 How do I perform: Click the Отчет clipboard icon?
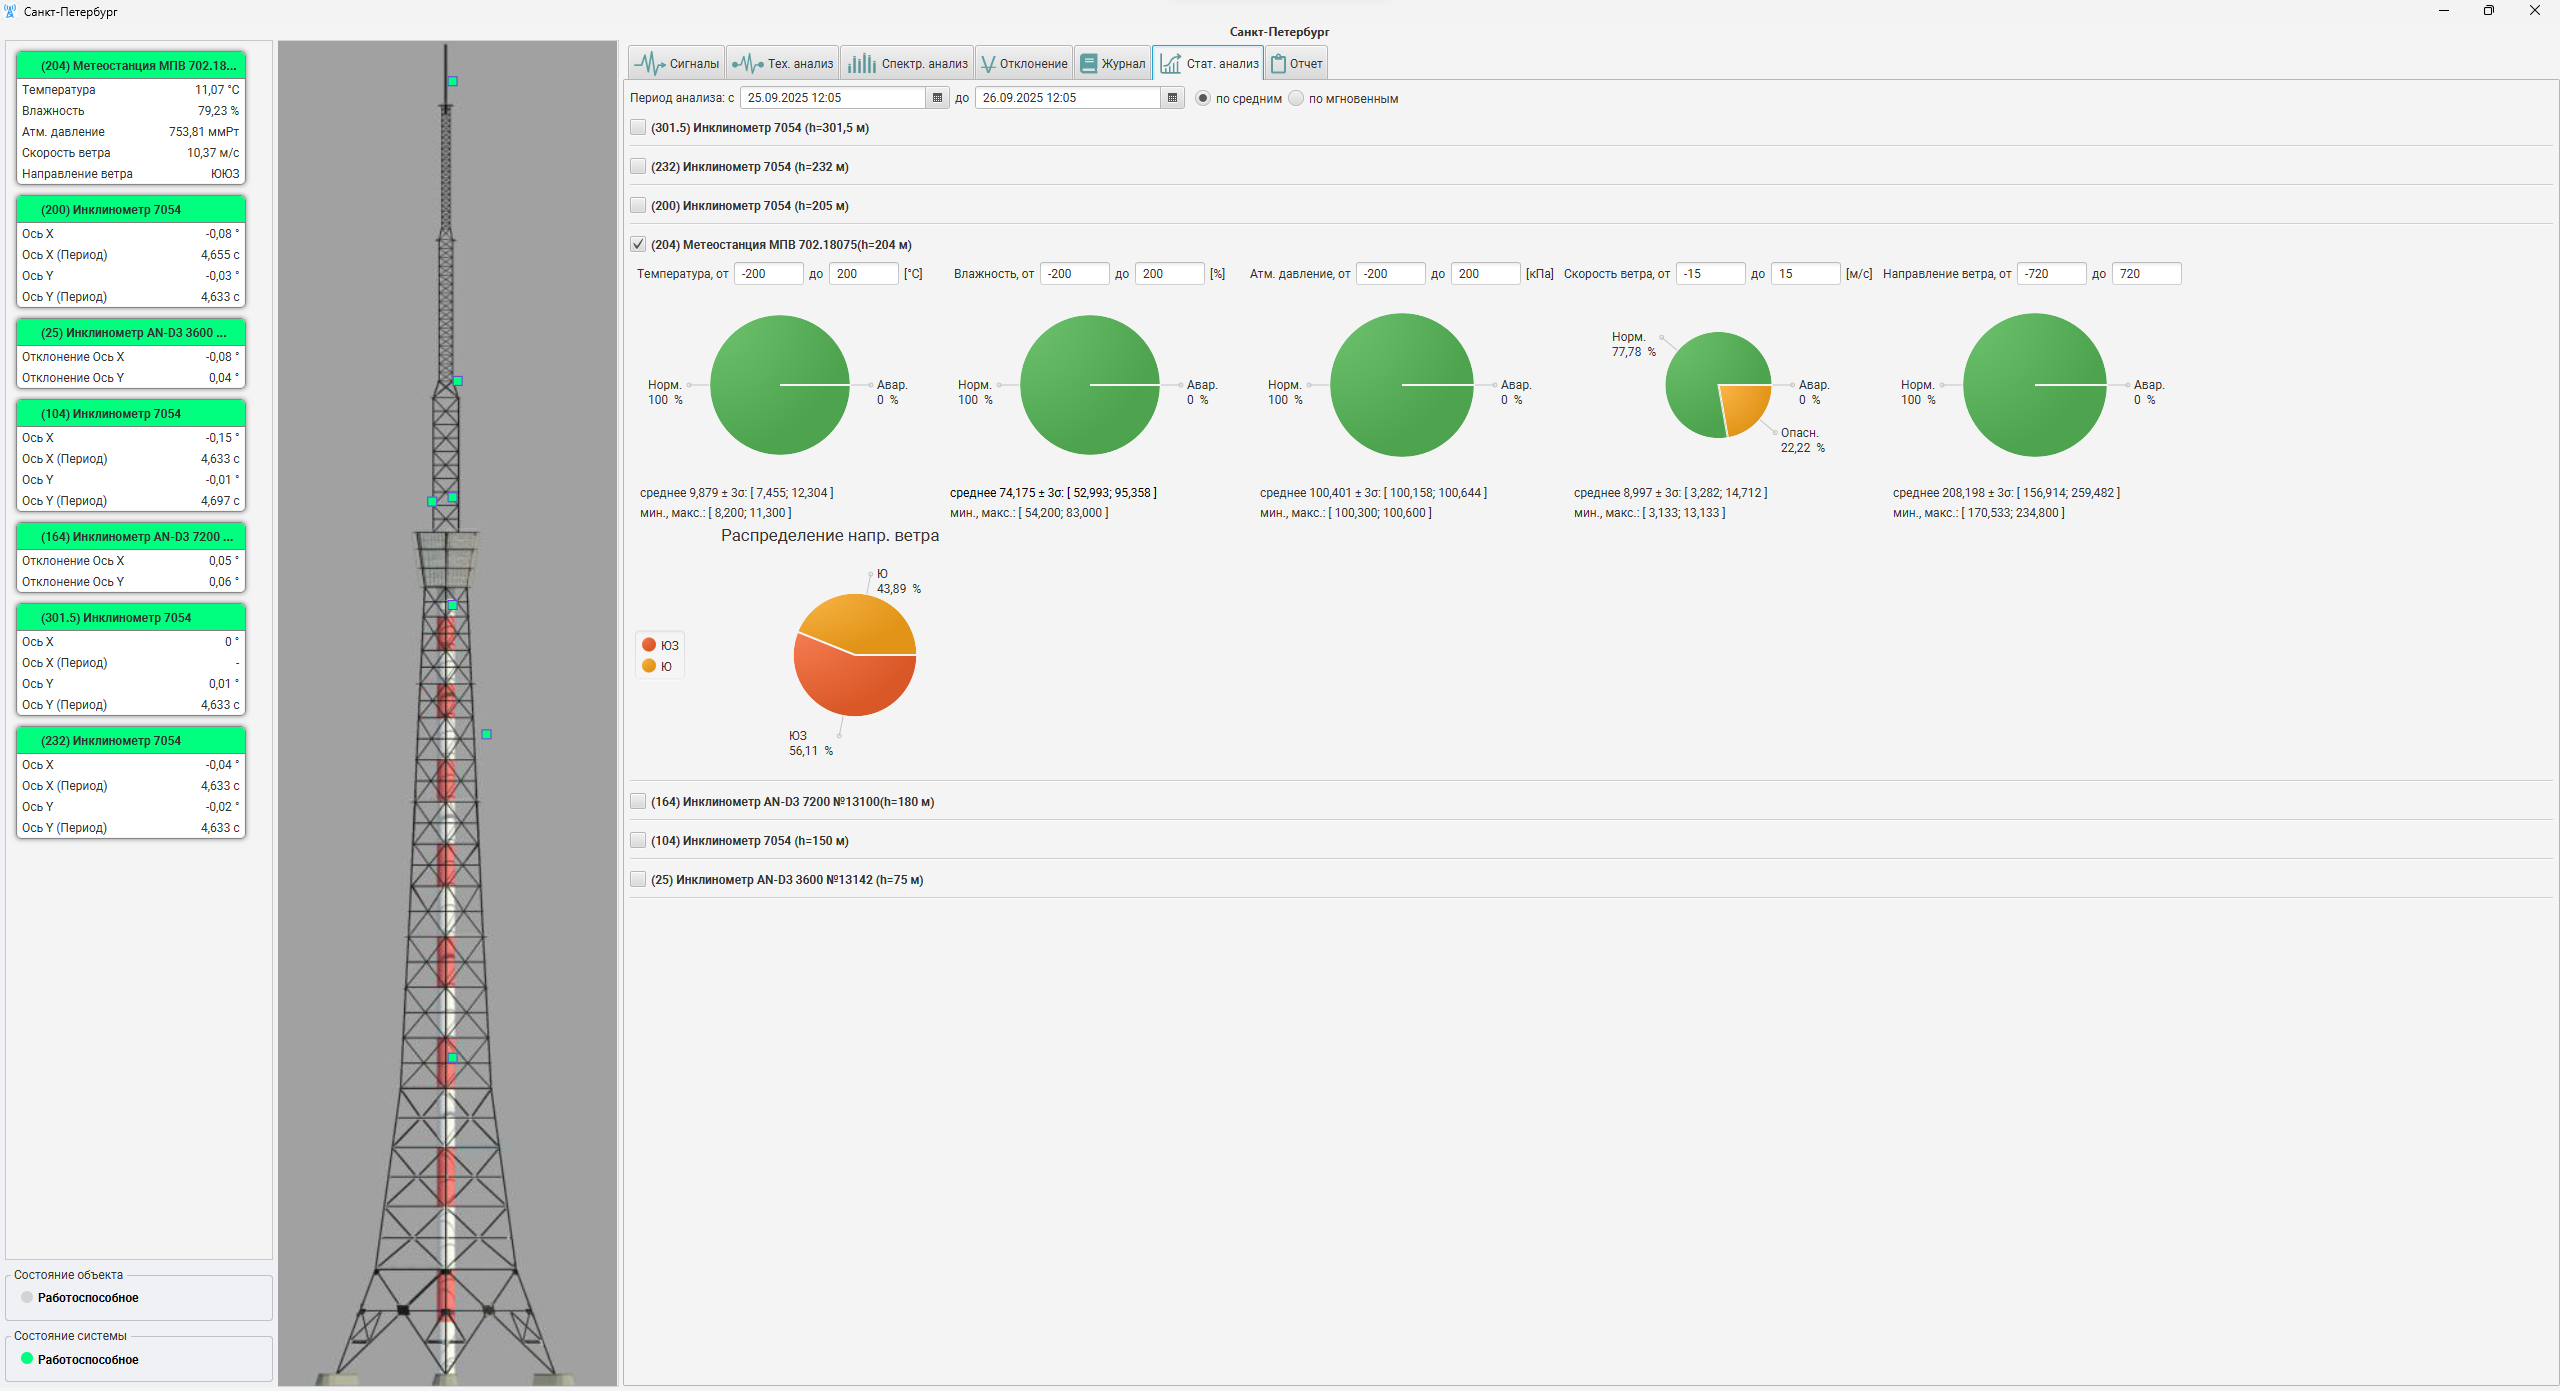(1278, 64)
